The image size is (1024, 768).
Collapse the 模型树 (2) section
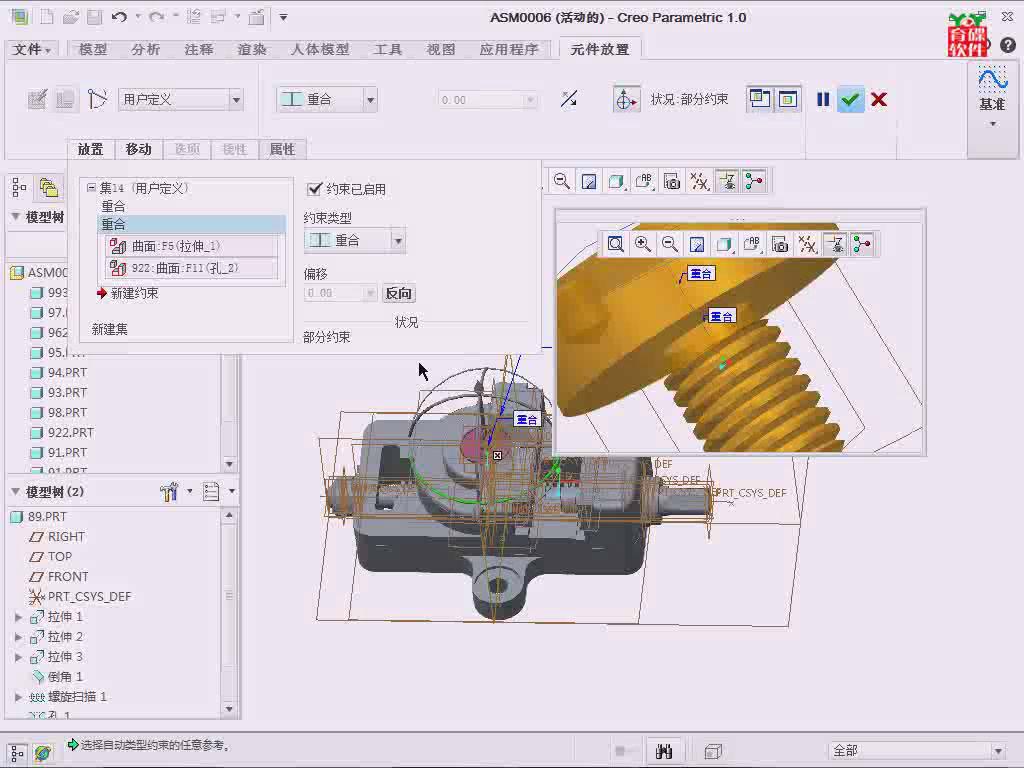[x=15, y=491]
